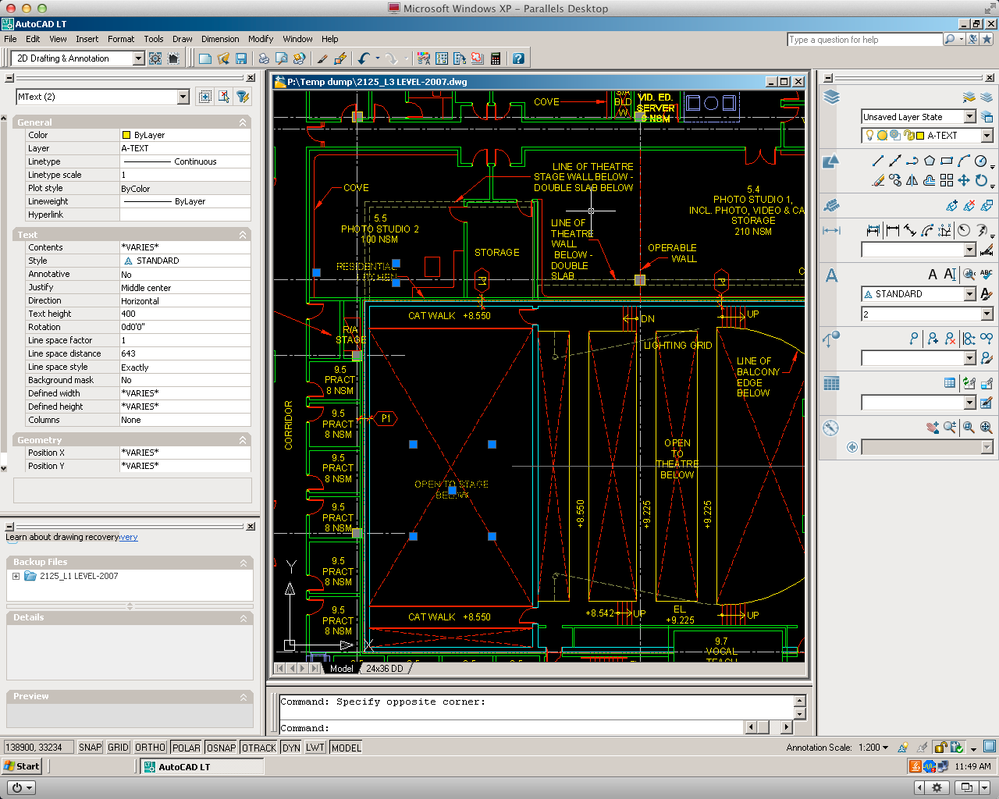Image resolution: width=999 pixels, height=799 pixels.
Task: Toggle POLAR tracking in status bar
Action: pyautogui.click(x=186, y=747)
